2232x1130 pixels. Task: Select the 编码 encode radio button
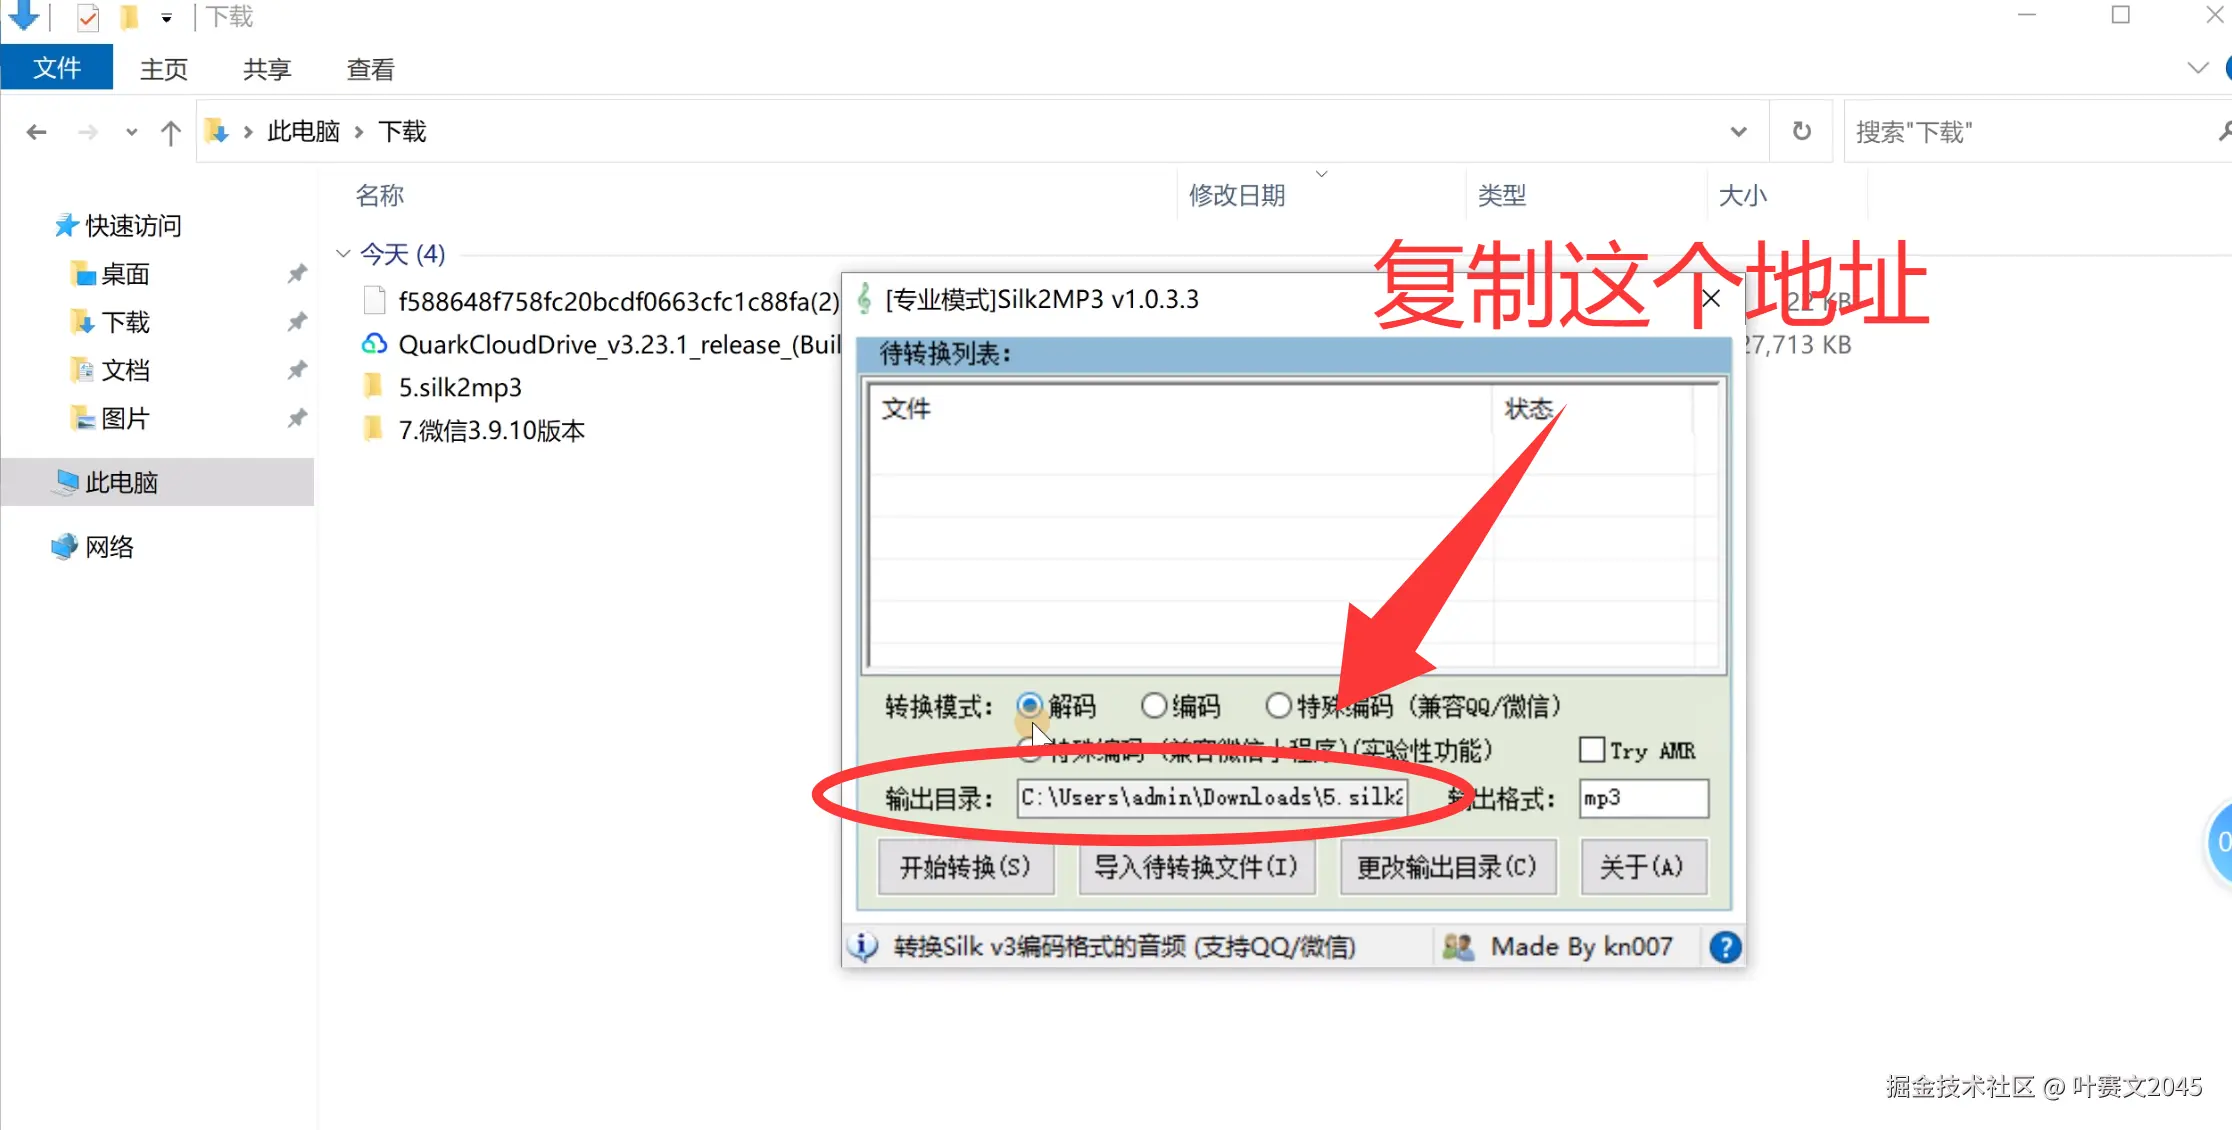[x=1154, y=706]
